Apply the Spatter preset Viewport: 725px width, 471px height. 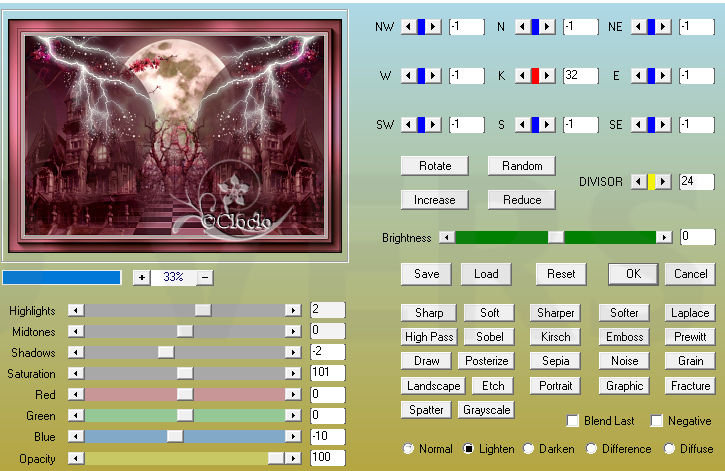click(x=426, y=410)
